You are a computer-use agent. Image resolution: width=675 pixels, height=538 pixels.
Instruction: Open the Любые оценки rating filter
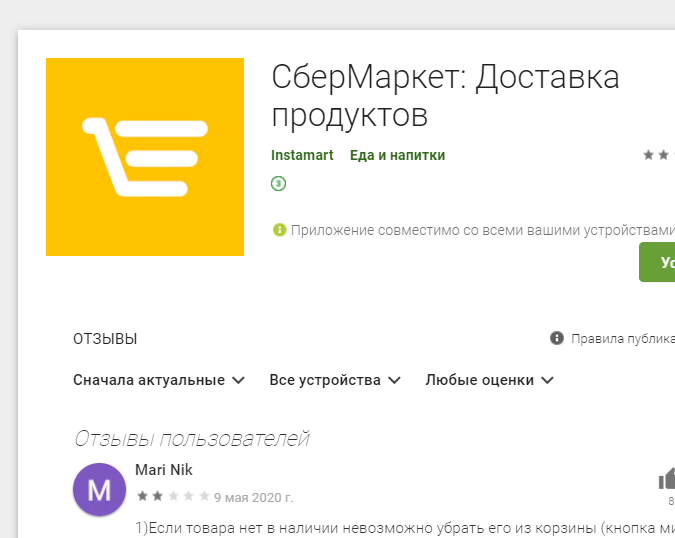489,380
